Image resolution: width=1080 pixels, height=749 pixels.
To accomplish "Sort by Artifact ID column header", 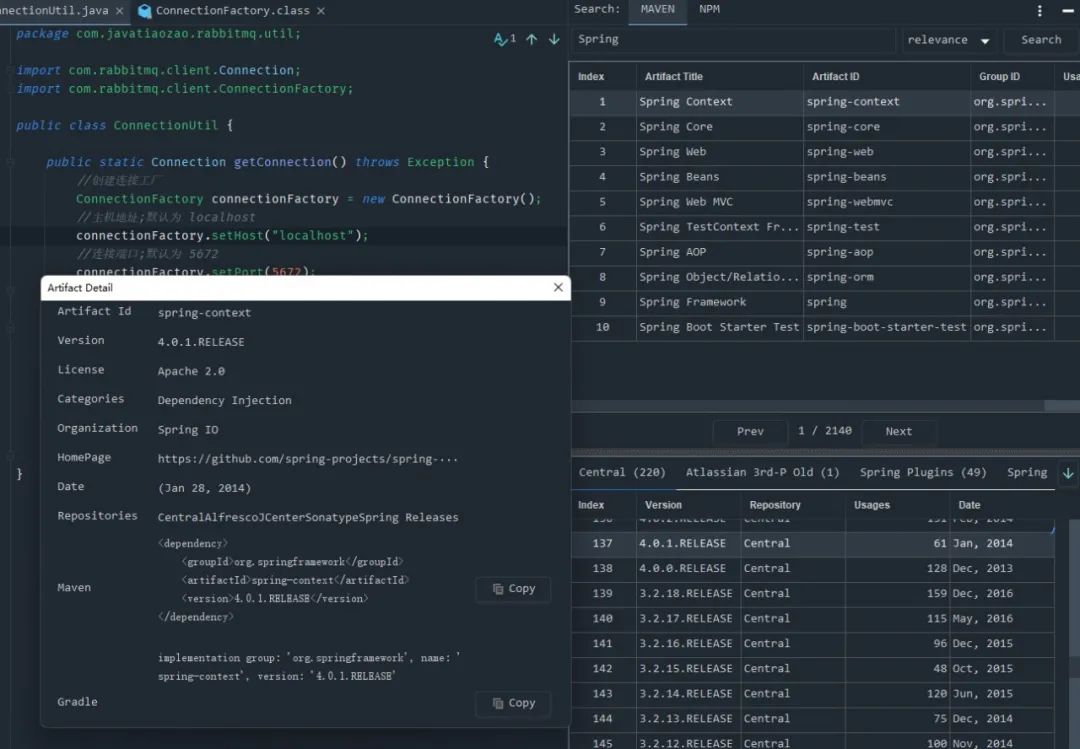I will [x=886, y=76].
